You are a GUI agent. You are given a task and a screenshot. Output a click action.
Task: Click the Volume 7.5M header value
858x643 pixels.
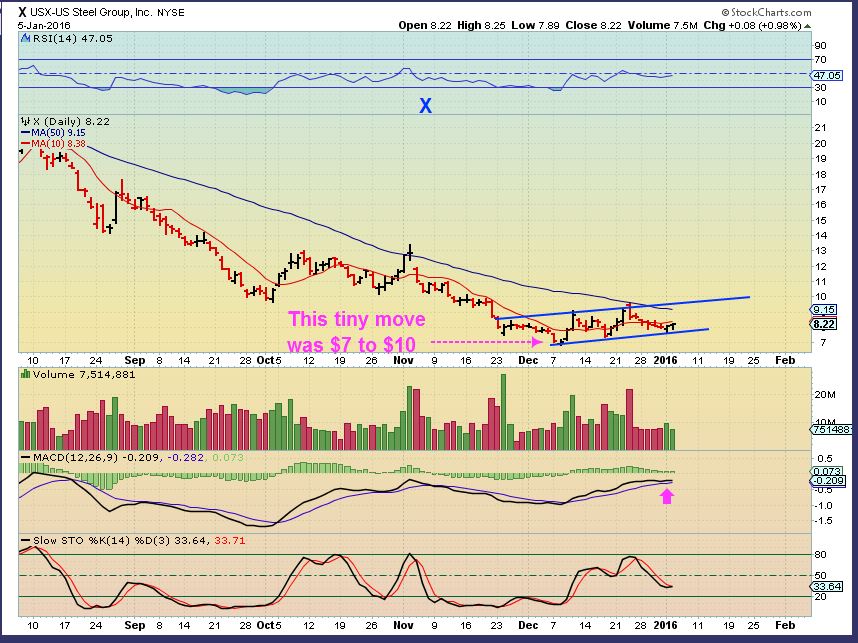pos(663,25)
